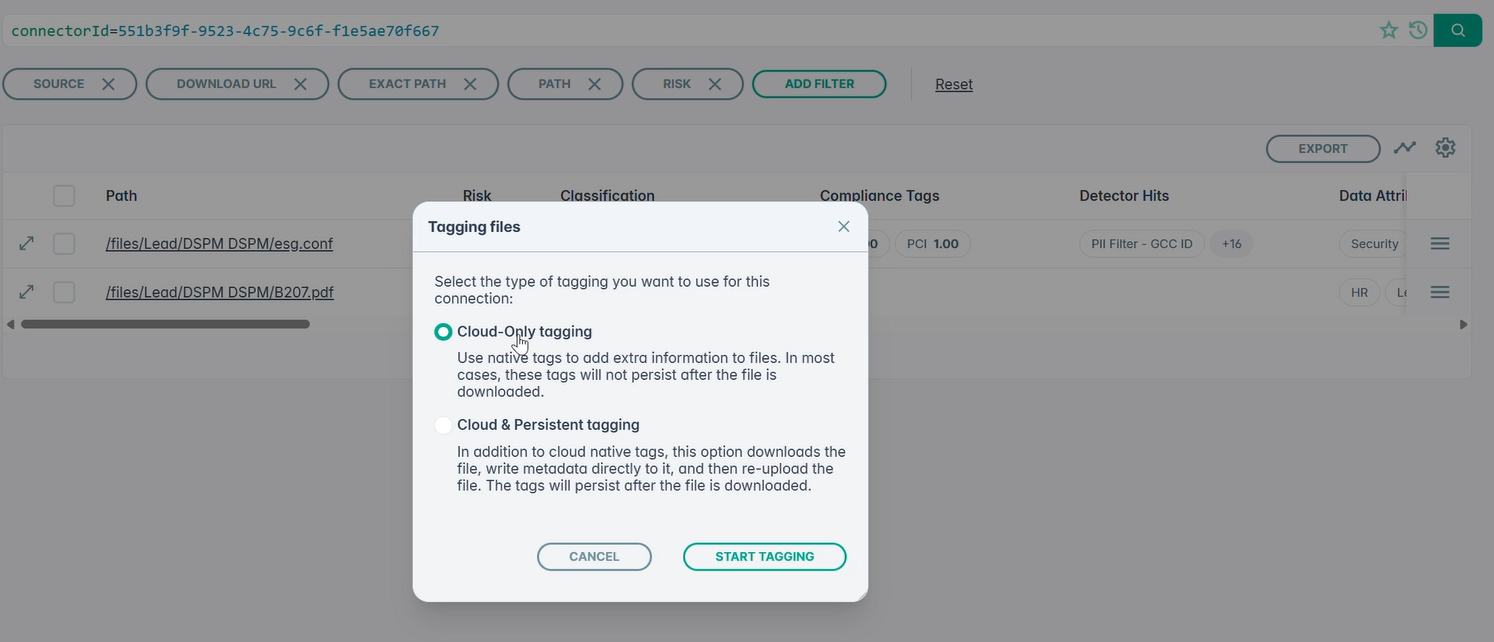Open the /files/Lead/DSPM DSPM/esg.conf link
This screenshot has height=642, width=1494.
coord(219,244)
